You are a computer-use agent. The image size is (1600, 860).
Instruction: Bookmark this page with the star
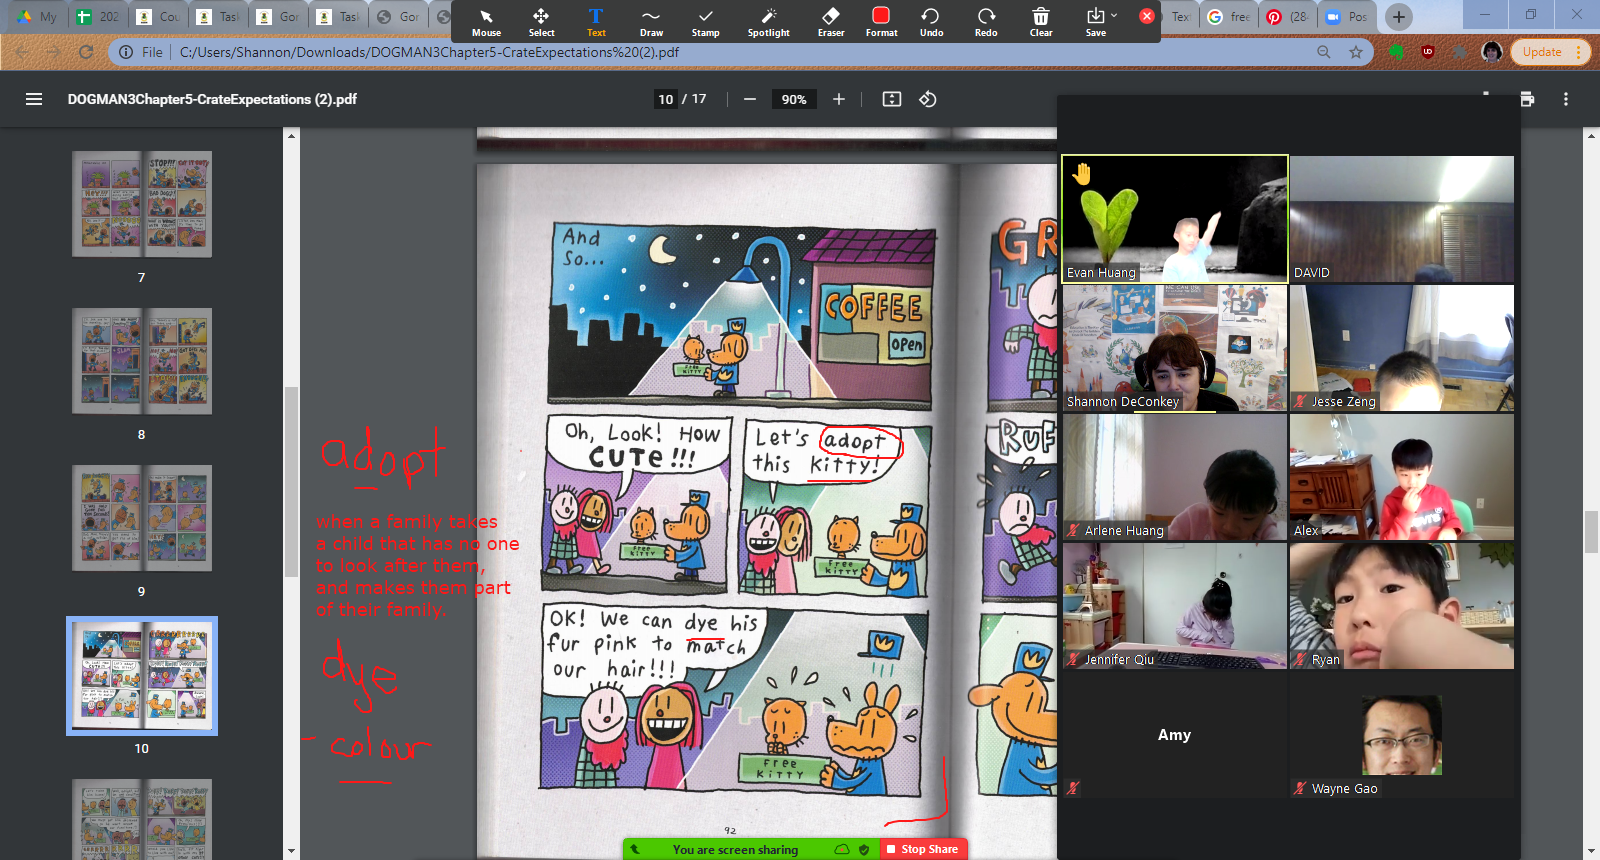coord(1356,52)
